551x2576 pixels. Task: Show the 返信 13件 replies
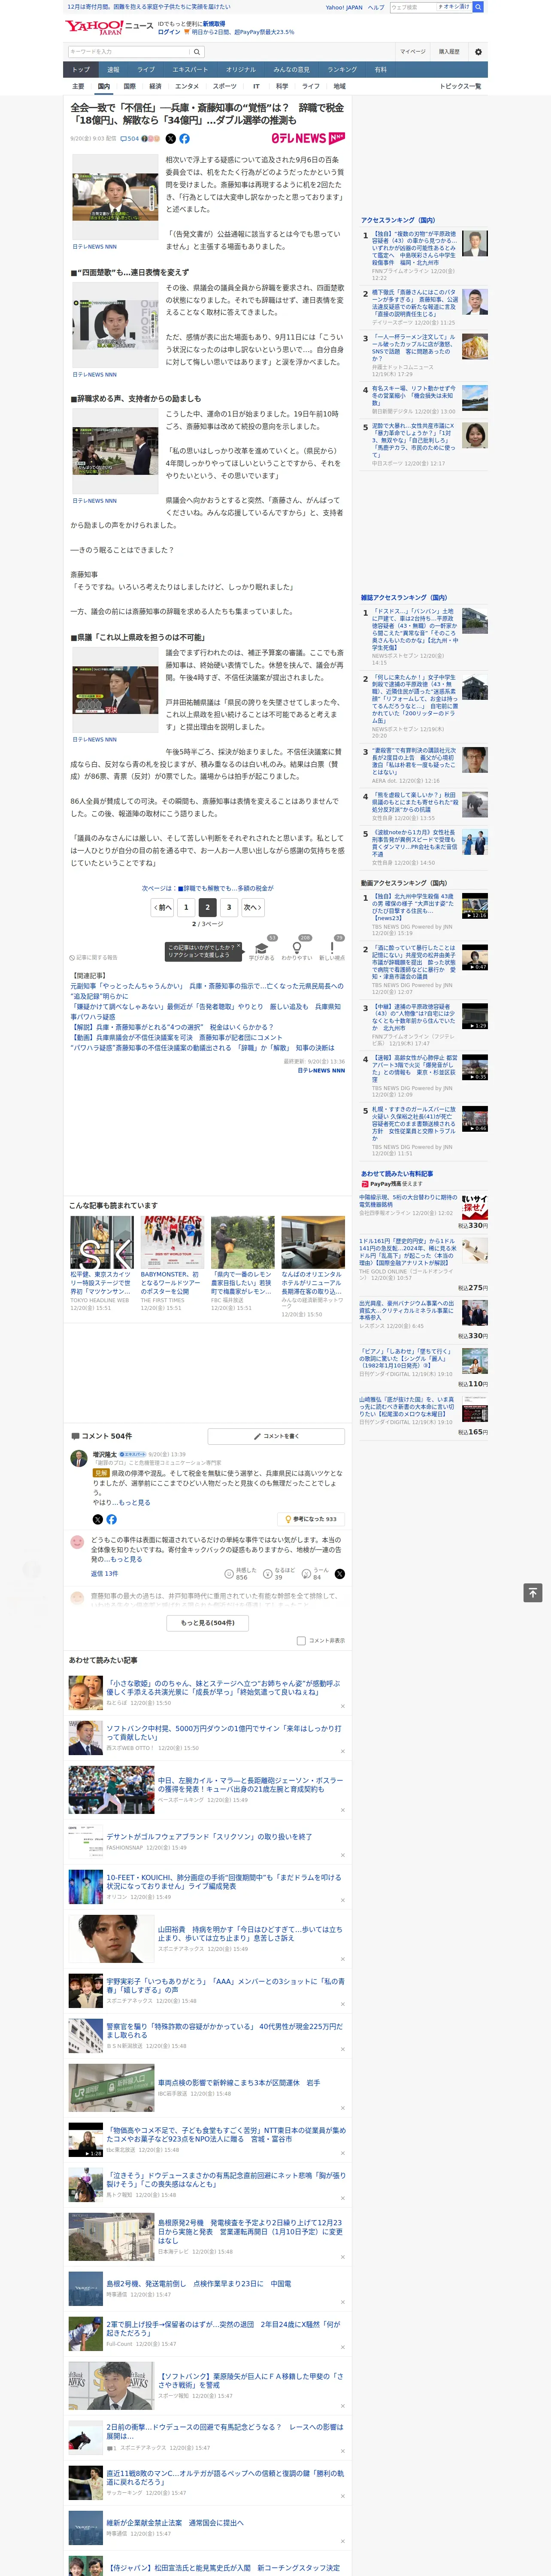pos(104,1573)
